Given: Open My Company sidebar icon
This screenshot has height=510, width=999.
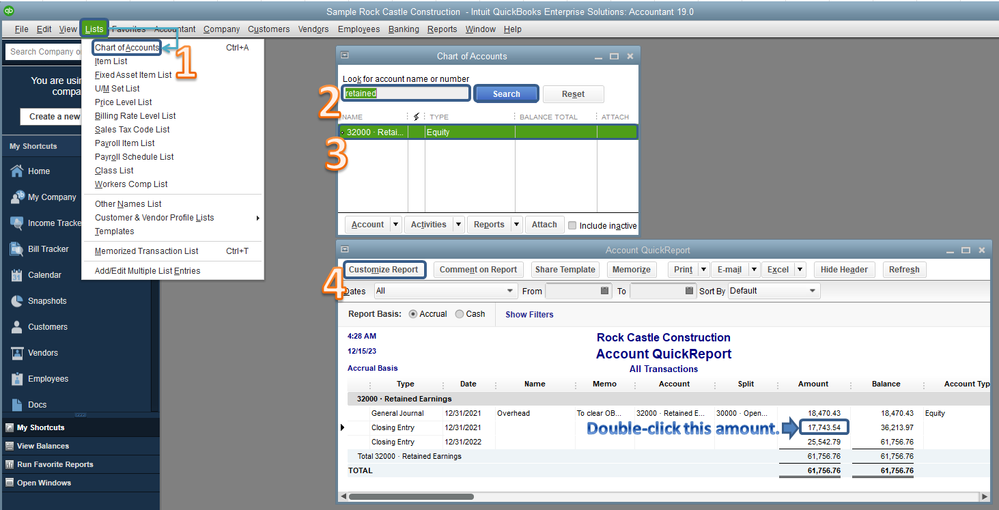Looking at the screenshot, I should pos(17,197).
